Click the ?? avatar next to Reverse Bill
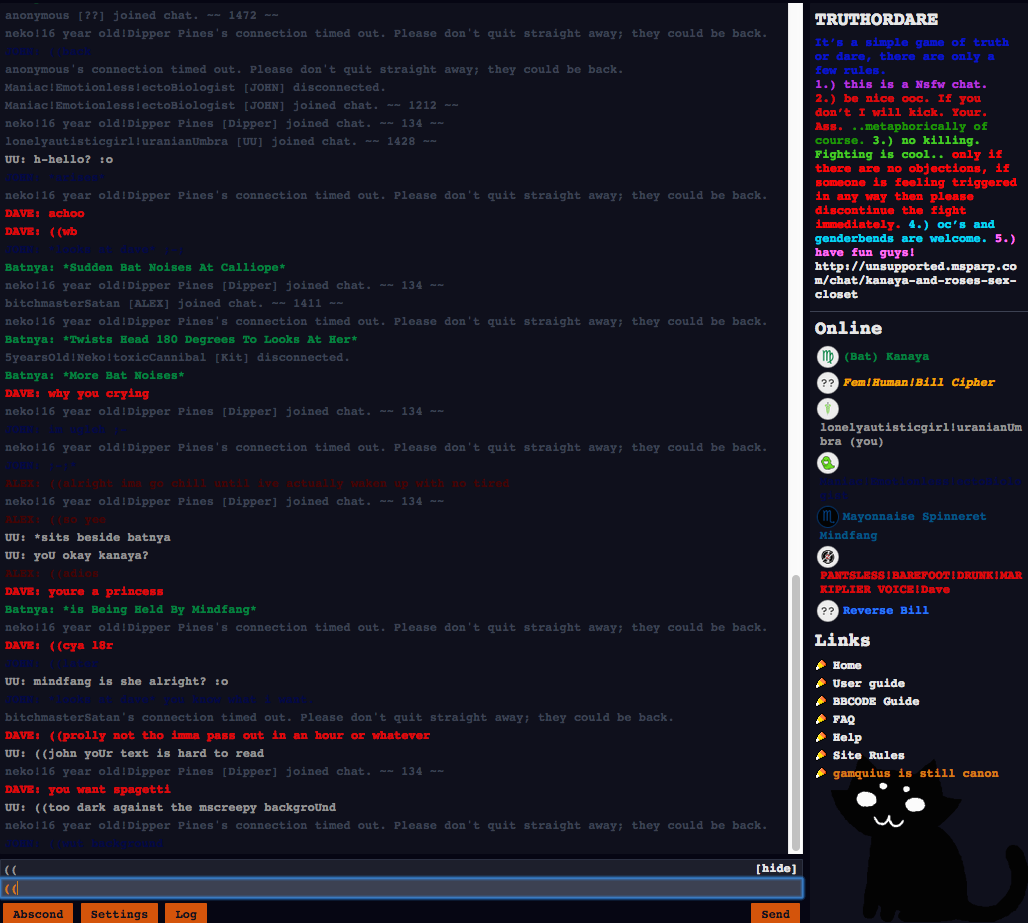Viewport: 1028px width, 923px height. click(827, 611)
